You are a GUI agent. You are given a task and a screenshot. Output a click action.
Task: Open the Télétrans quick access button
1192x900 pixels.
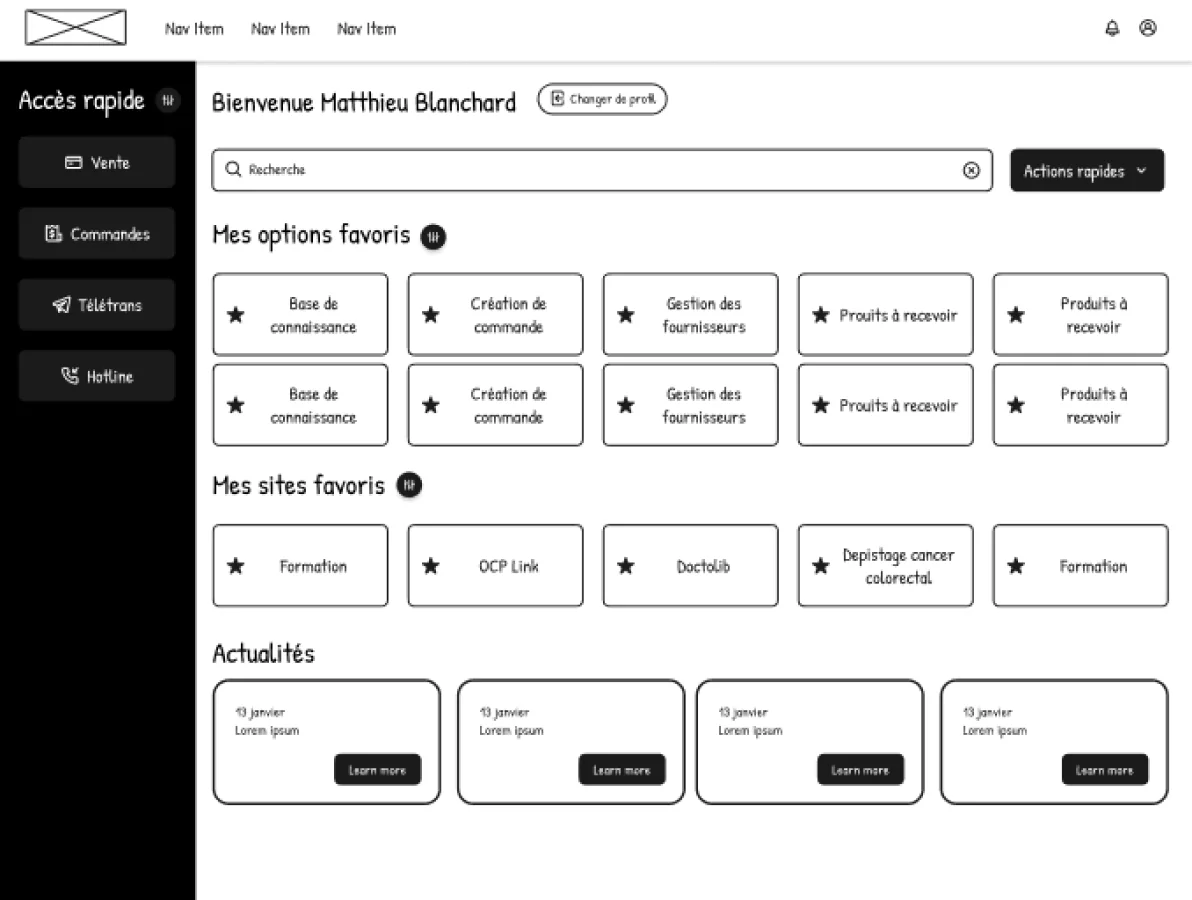97,305
